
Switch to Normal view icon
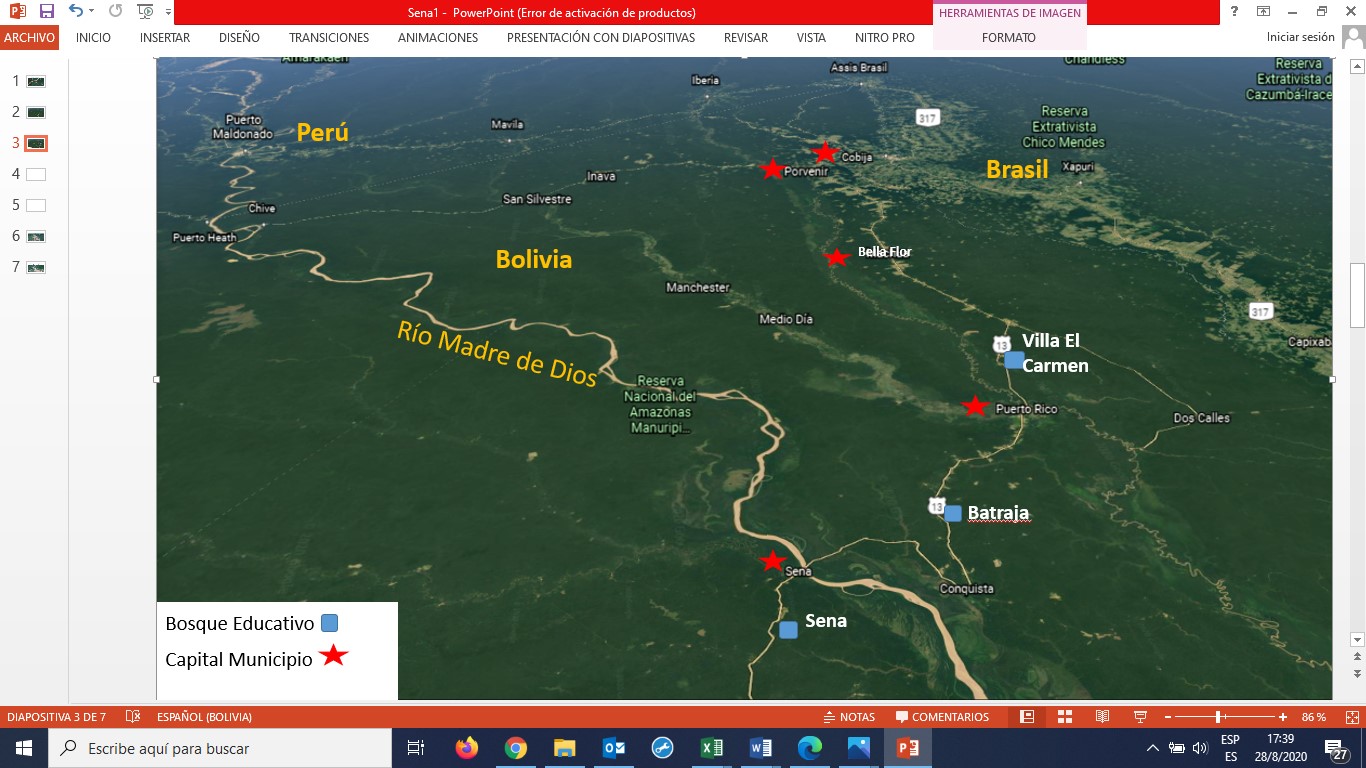(1027, 717)
